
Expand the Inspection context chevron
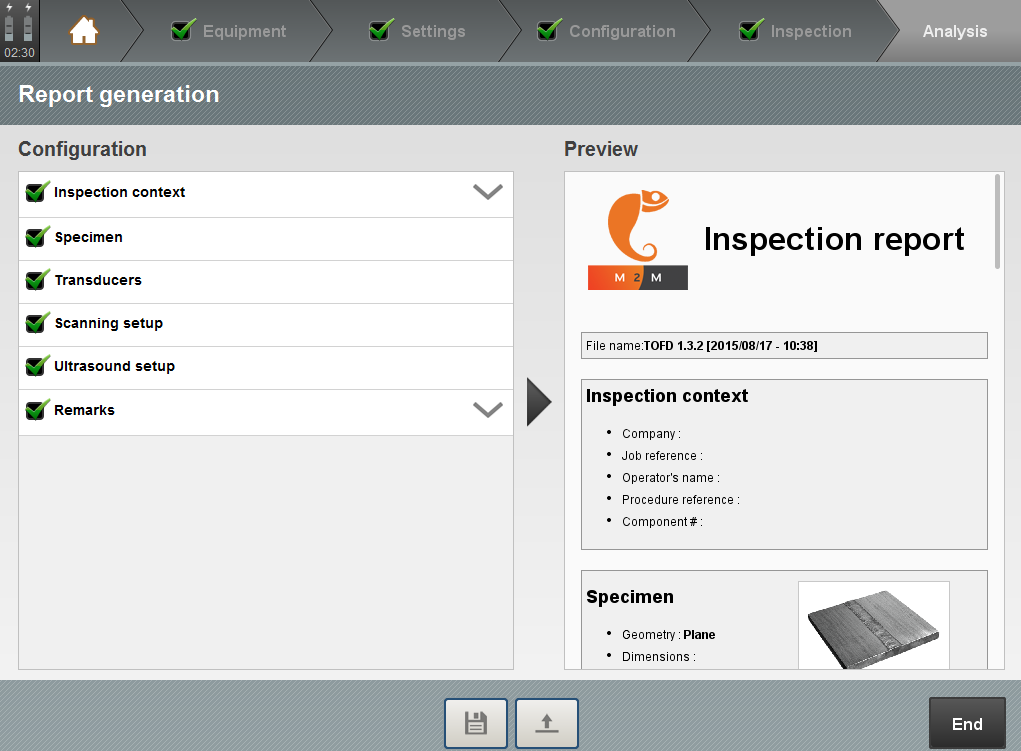487,192
